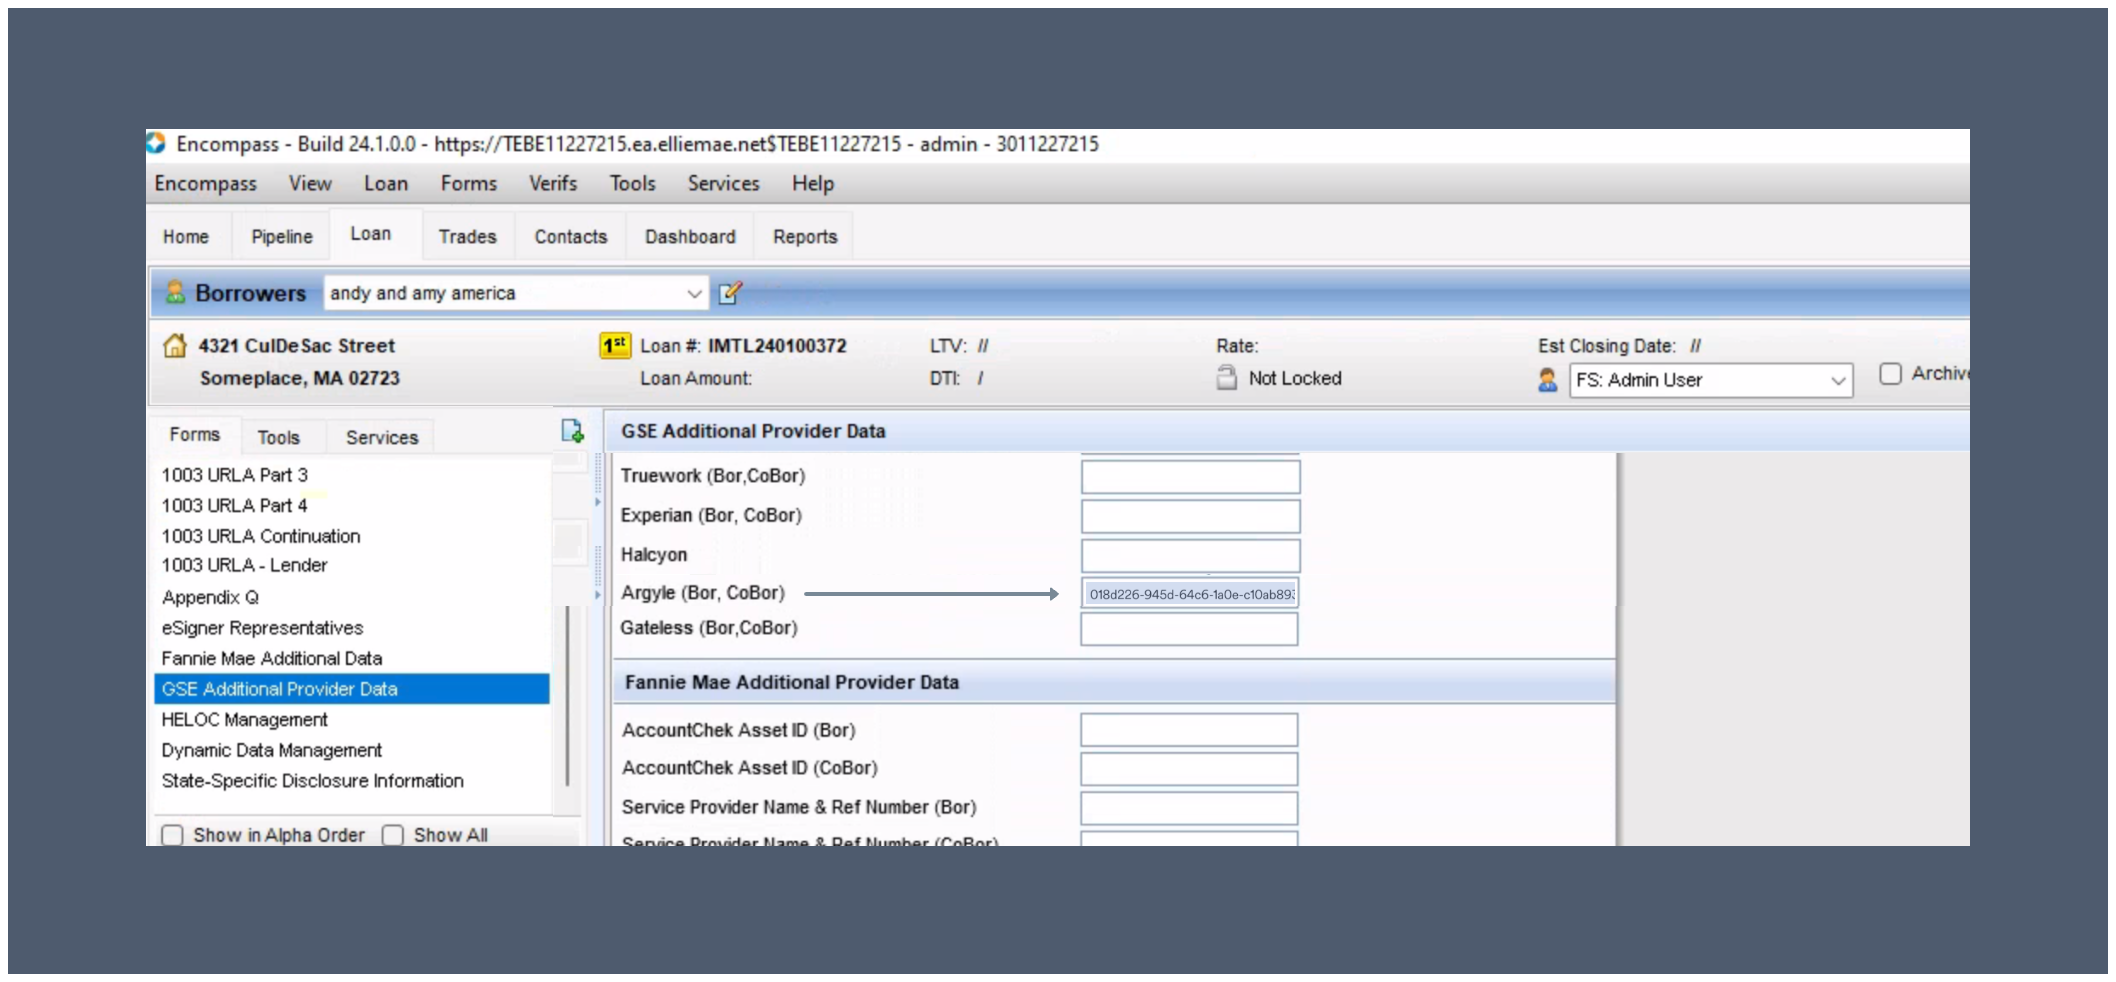Click the Not Locked padlock icon
Image resolution: width=2116 pixels, height=982 pixels.
1226,378
